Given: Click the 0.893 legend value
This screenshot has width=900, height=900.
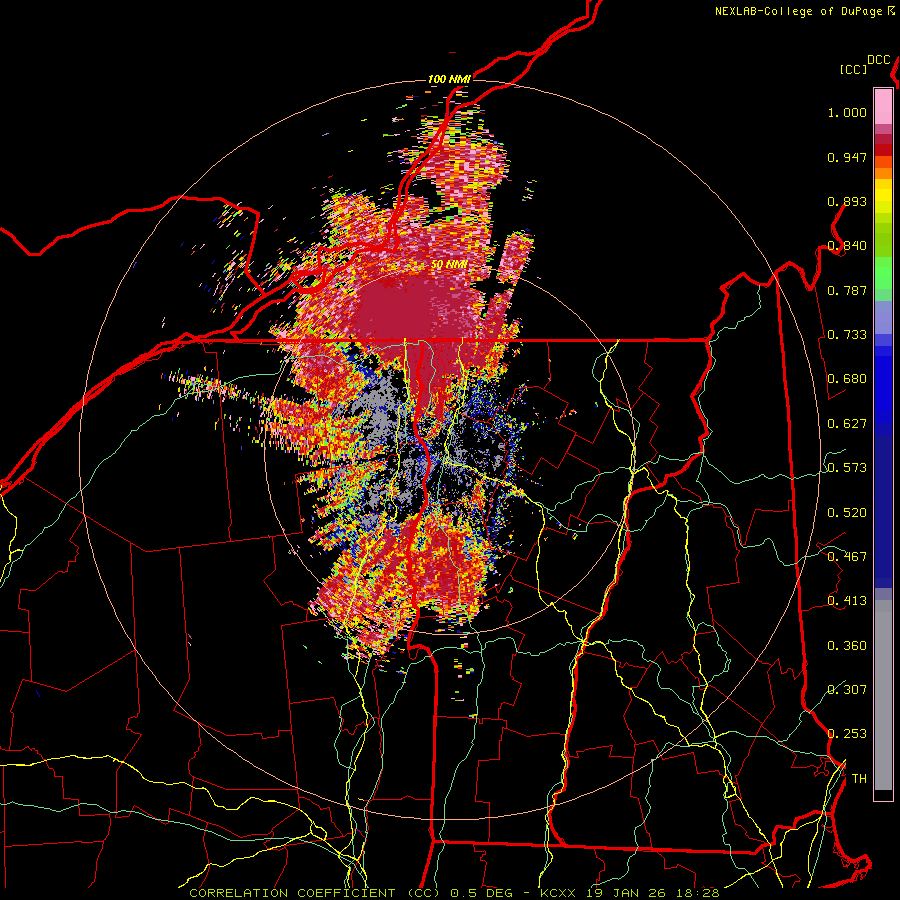Looking at the screenshot, I should tap(847, 201).
